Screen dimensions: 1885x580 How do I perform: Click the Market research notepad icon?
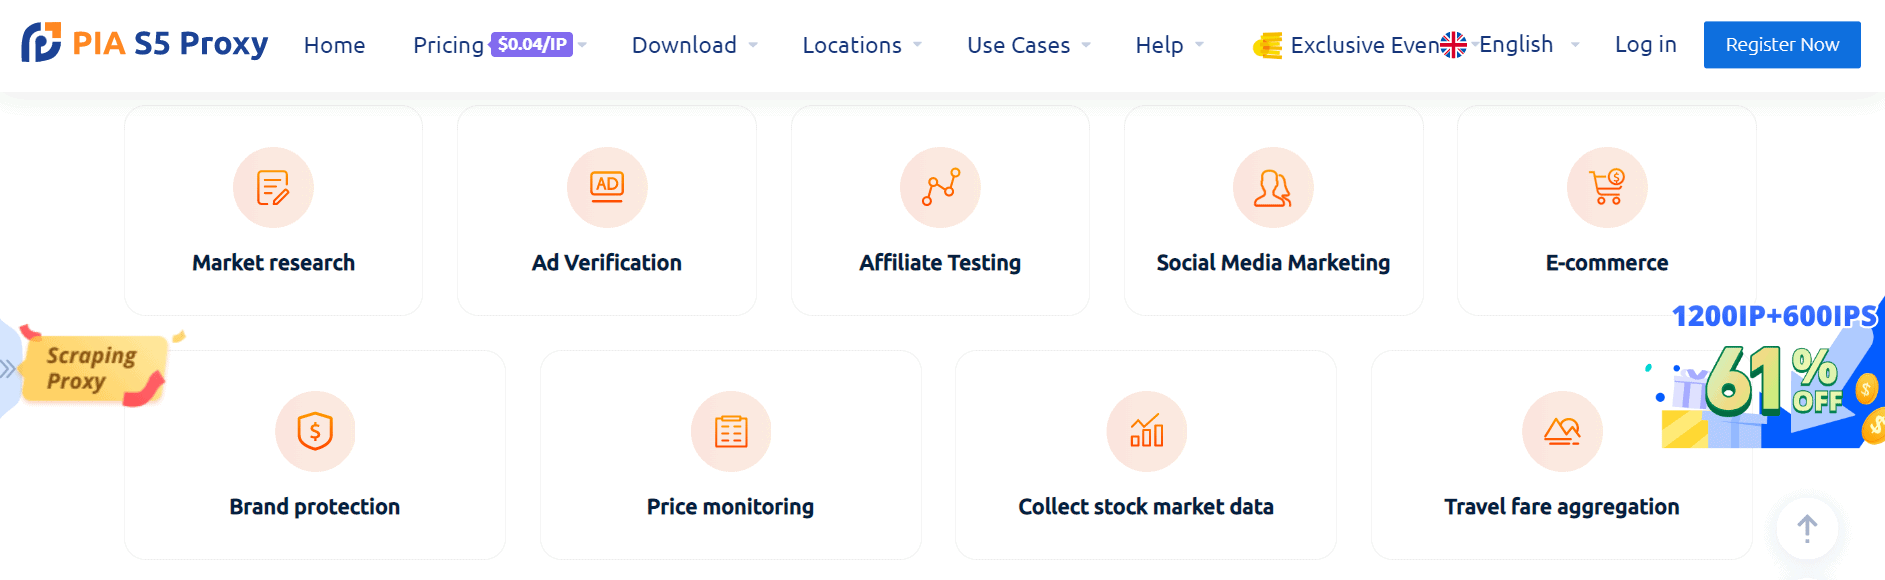[273, 188]
